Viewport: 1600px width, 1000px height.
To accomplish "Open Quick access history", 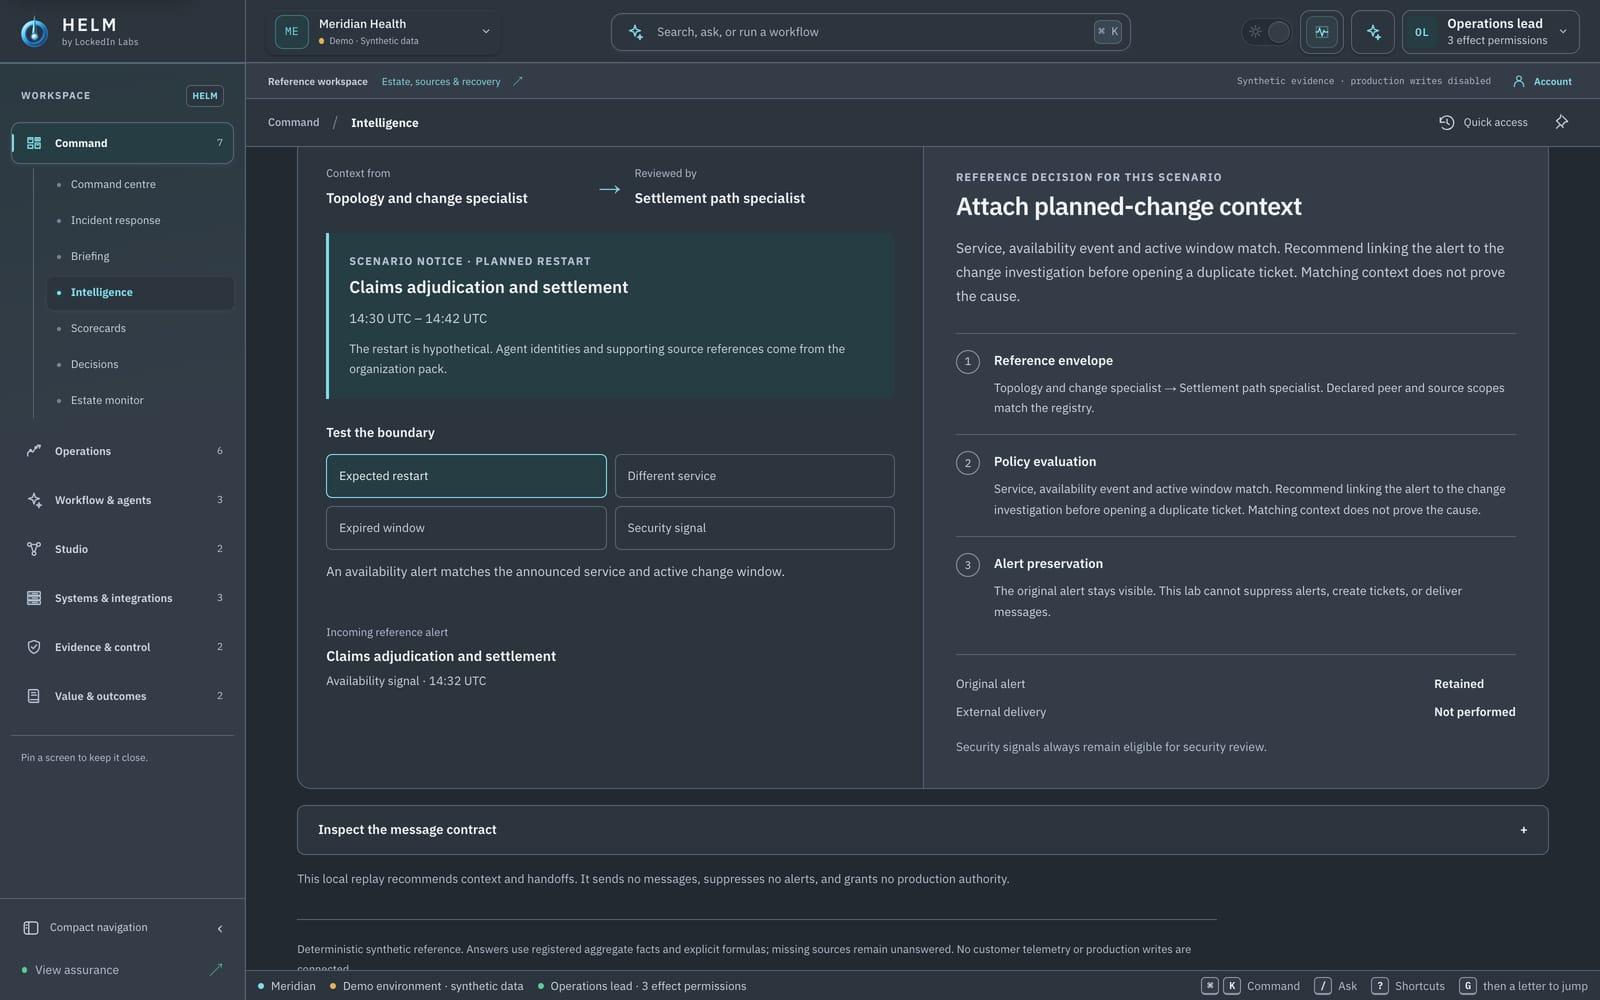I will (1483, 122).
